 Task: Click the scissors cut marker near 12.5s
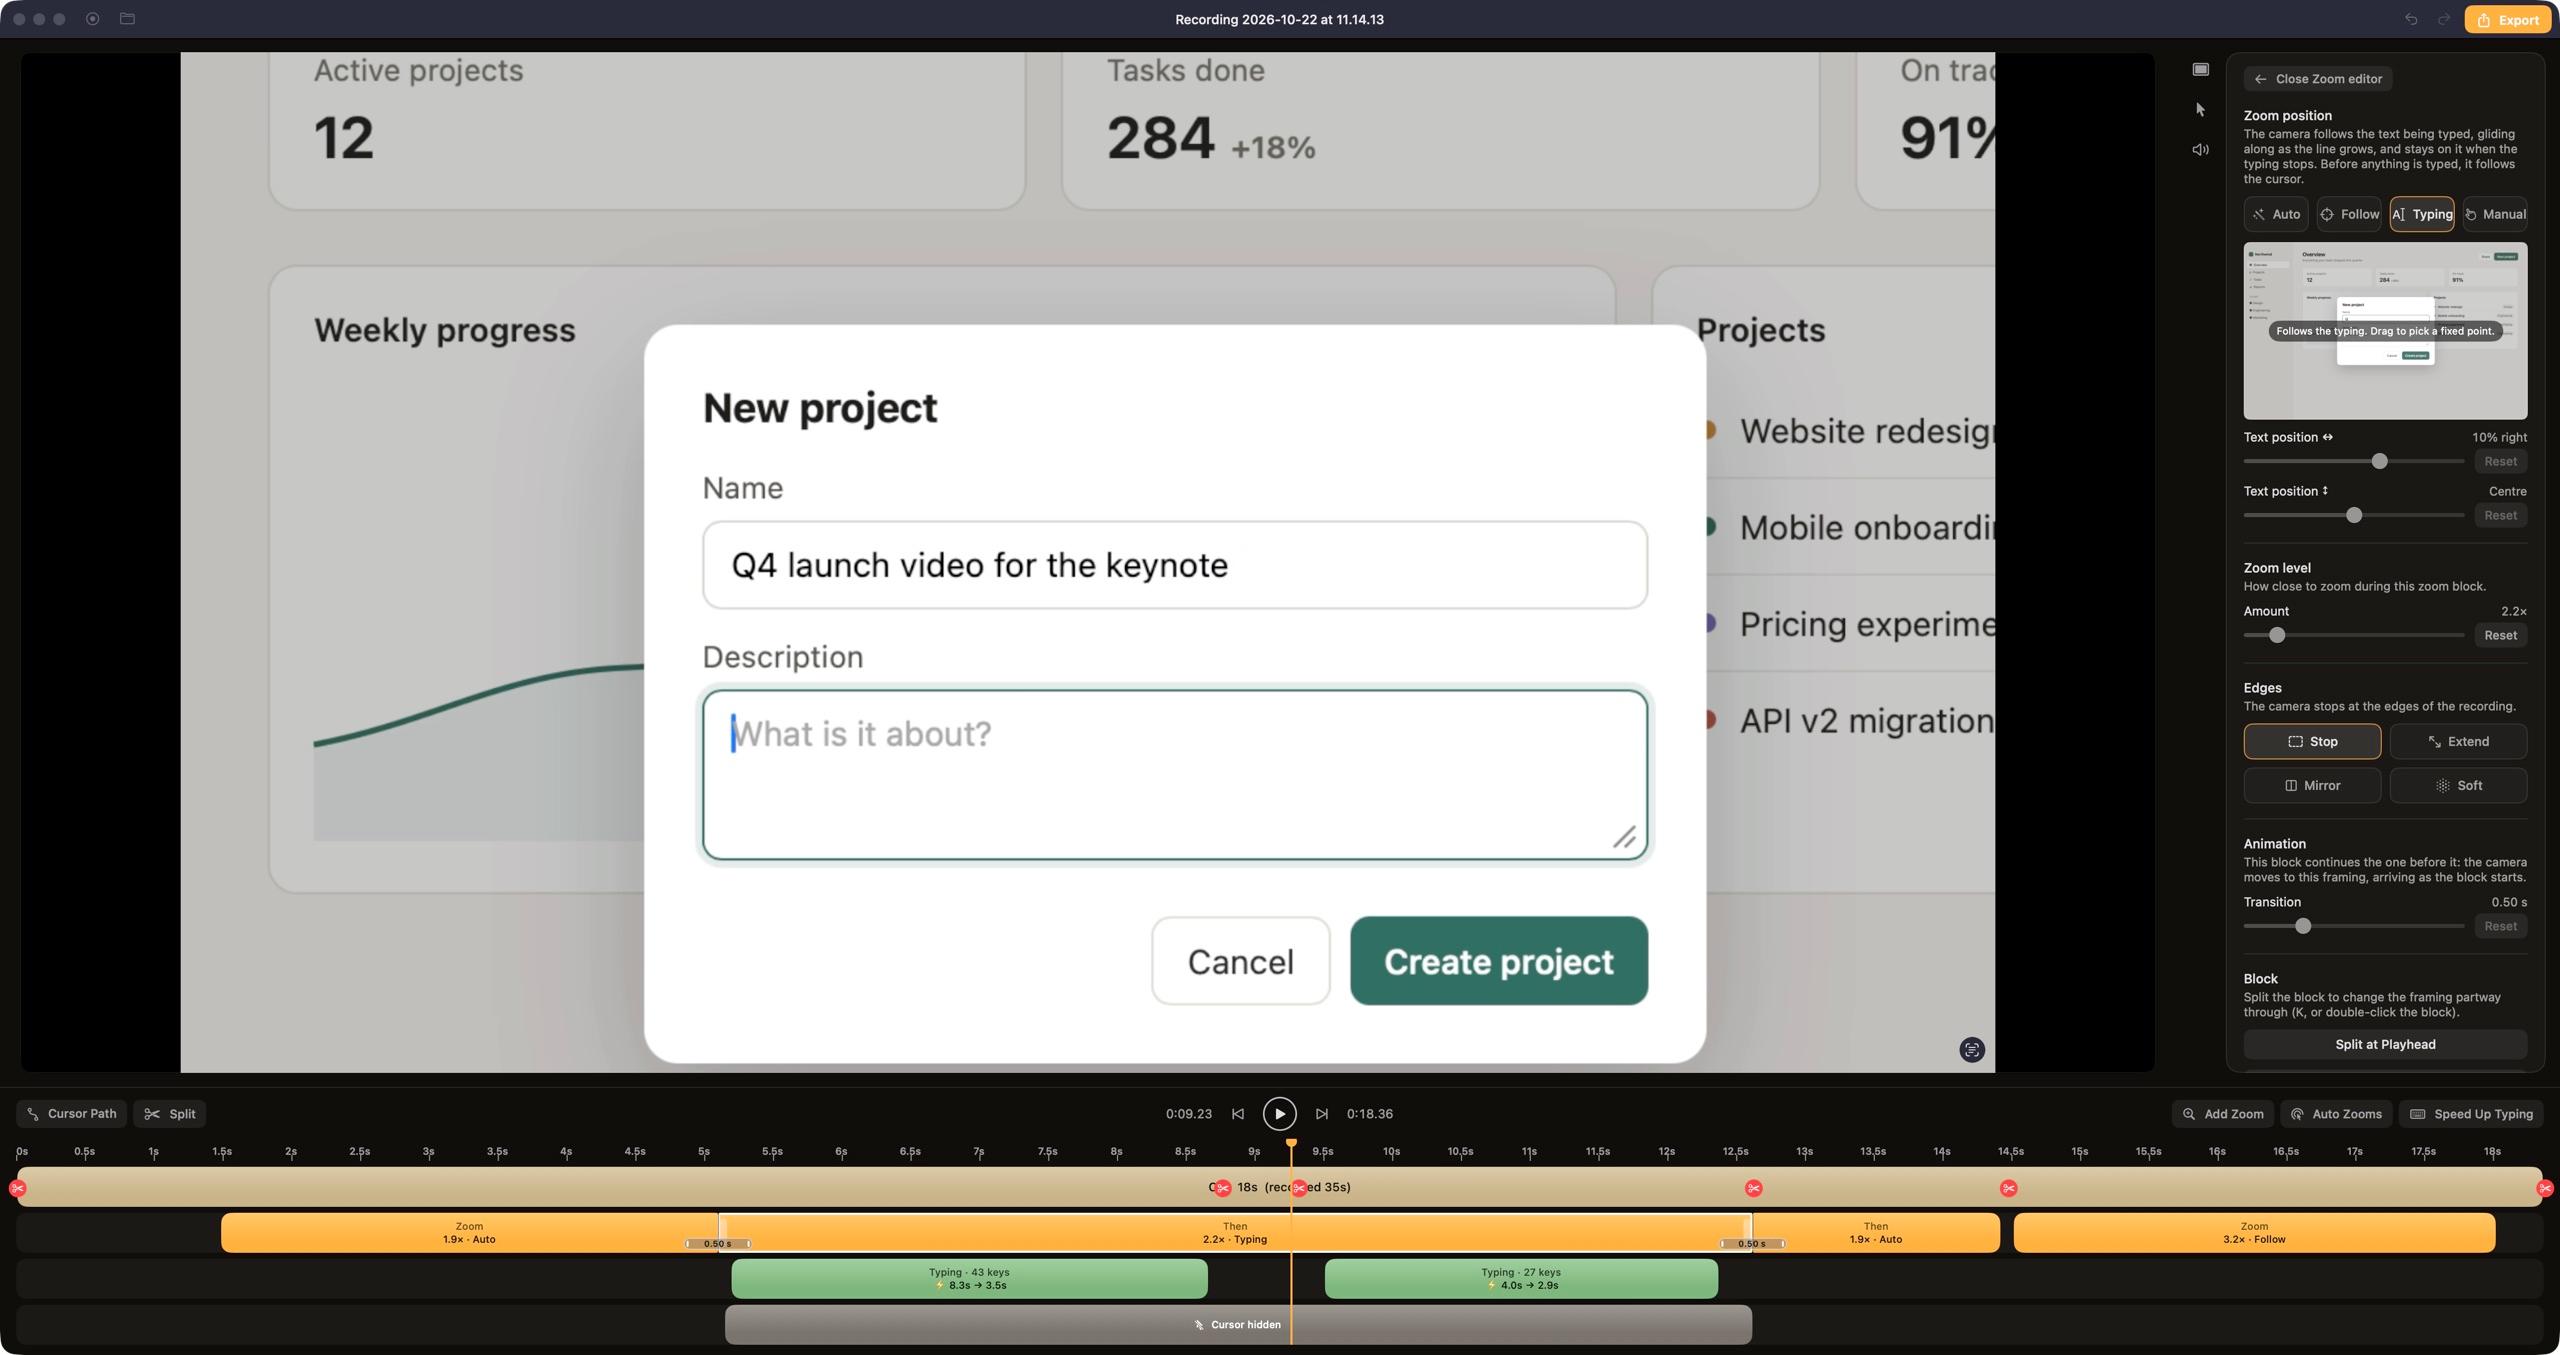tap(1753, 1188)
